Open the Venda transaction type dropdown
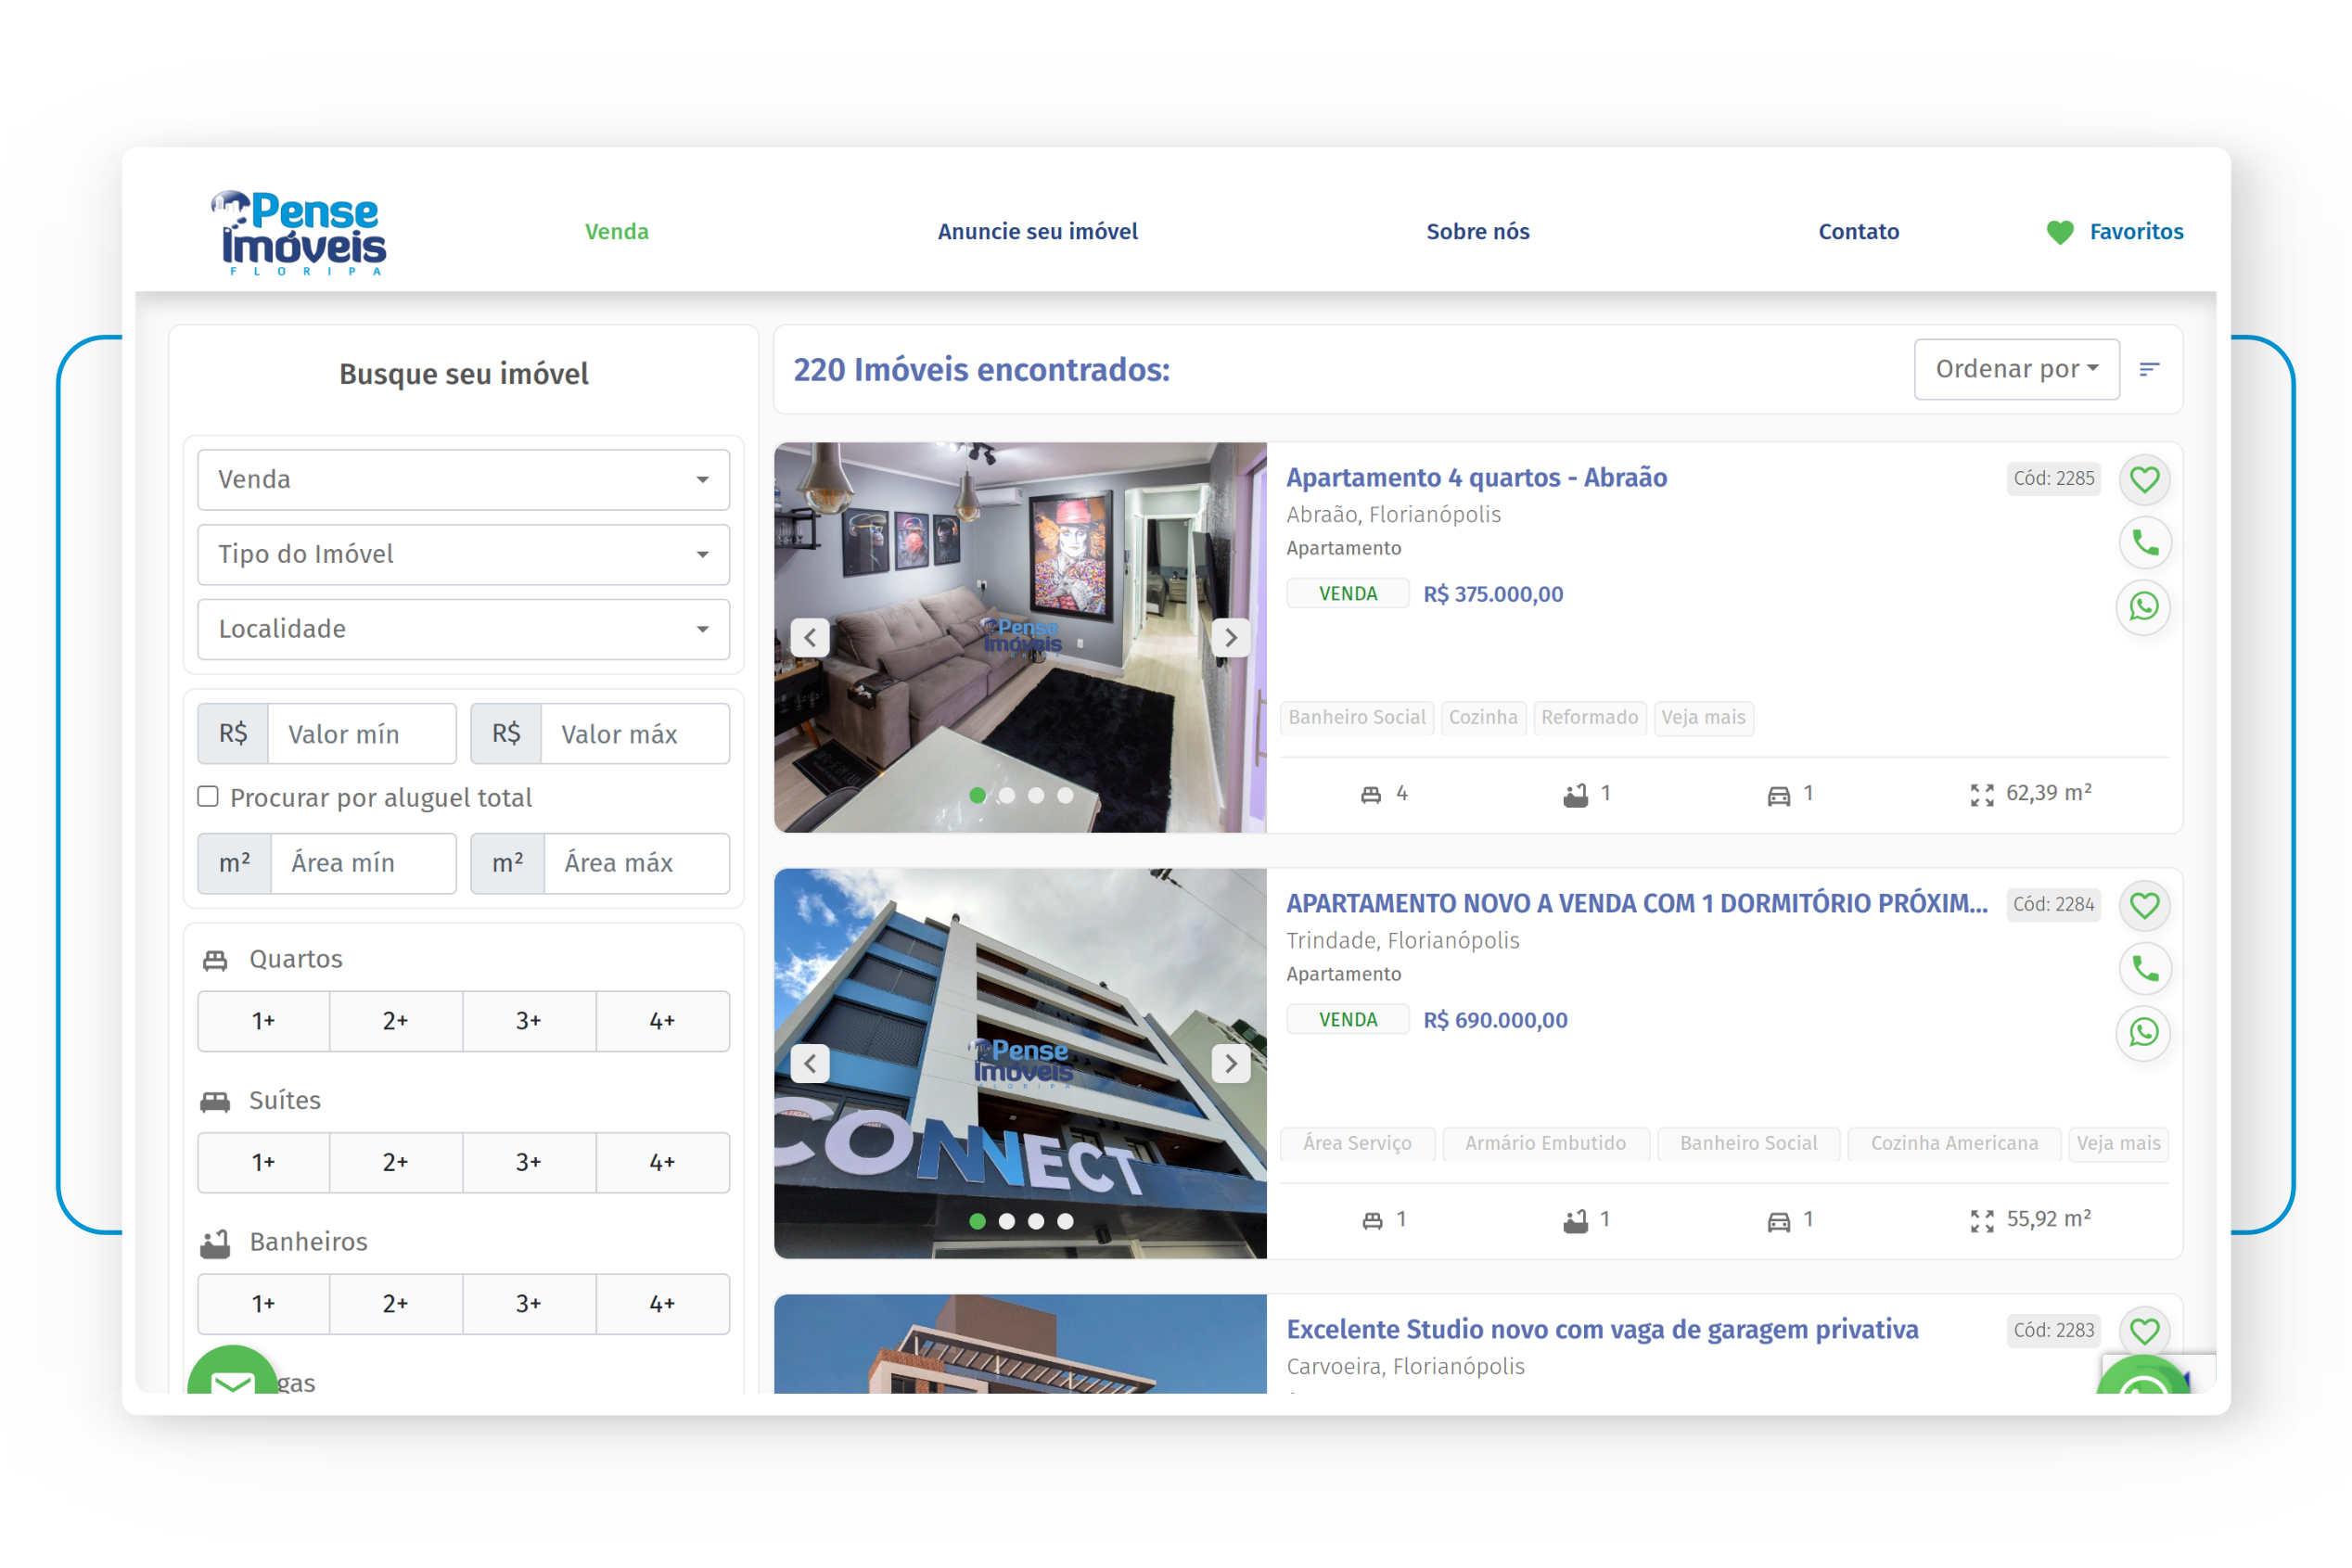The height and width of the screenshot is (1568, 2352). pyautogui.click(x=463, y=480)
